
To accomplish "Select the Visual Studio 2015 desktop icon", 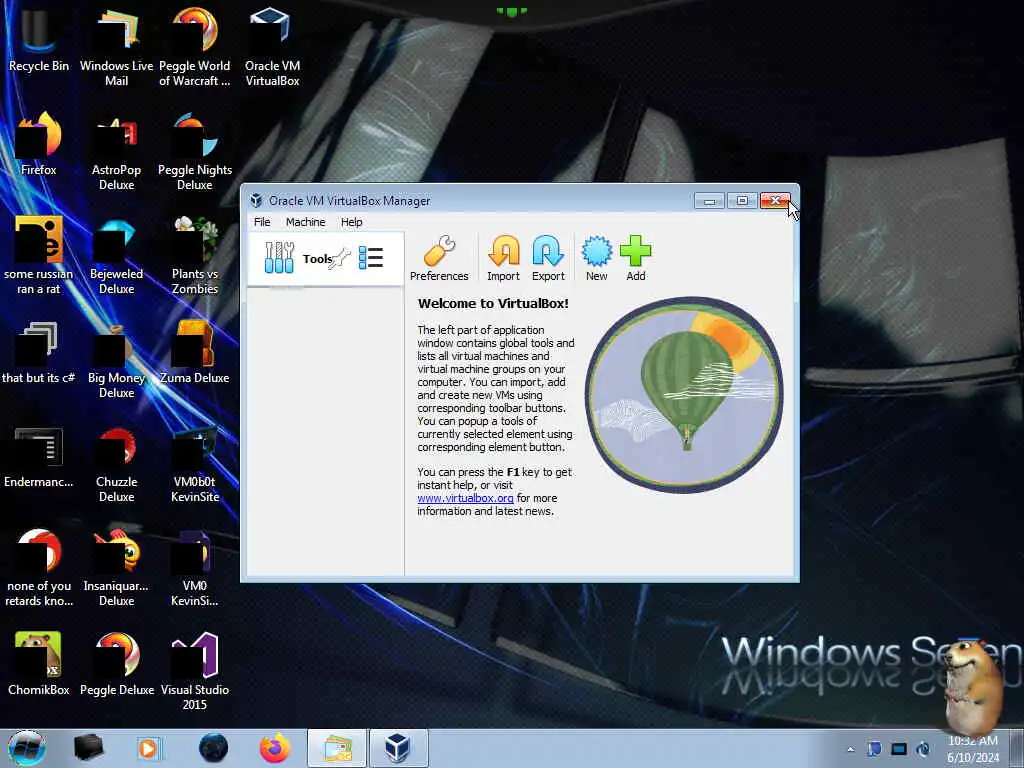I will 195,671.
